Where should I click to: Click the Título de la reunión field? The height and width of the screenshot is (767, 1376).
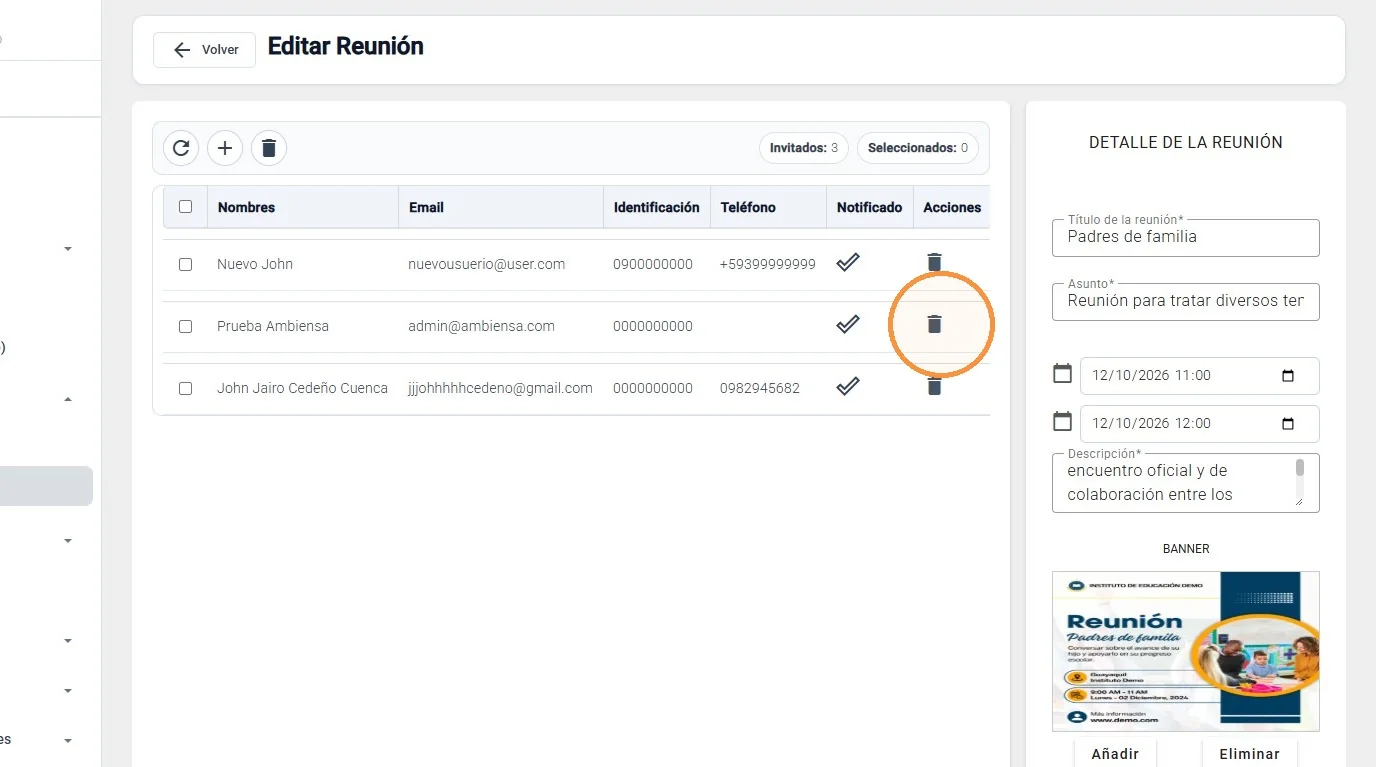1186,237
